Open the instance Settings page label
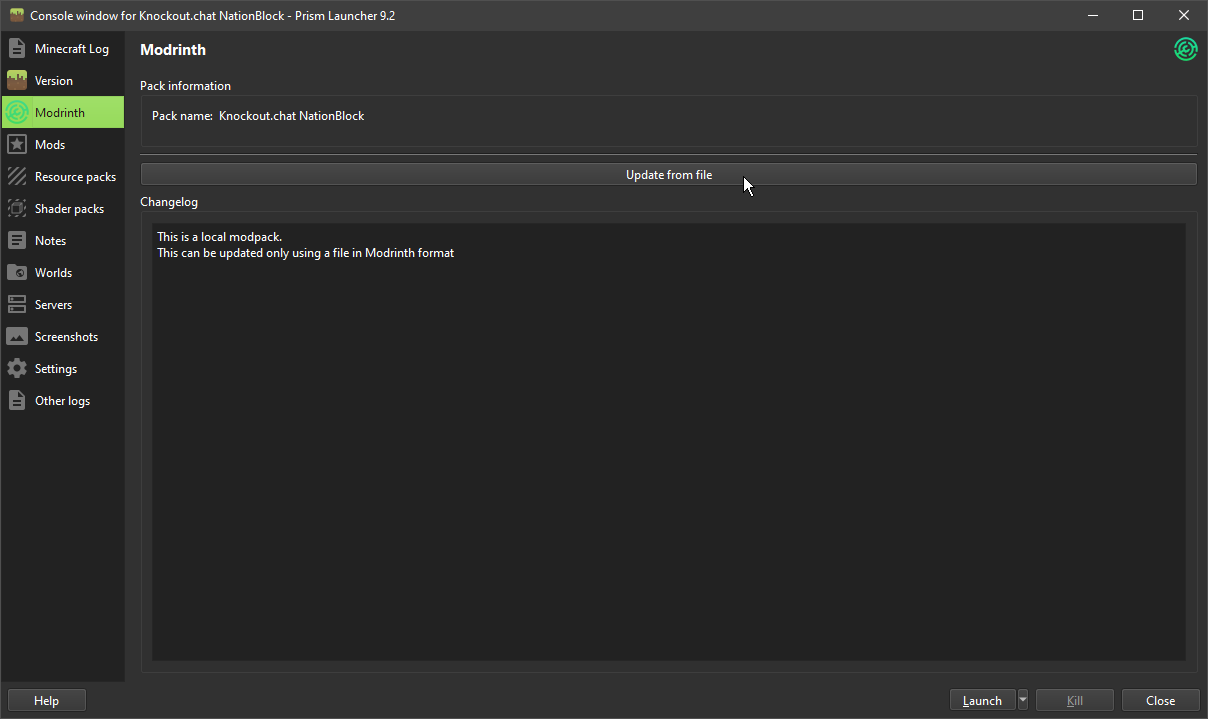 tap(56, 368)
